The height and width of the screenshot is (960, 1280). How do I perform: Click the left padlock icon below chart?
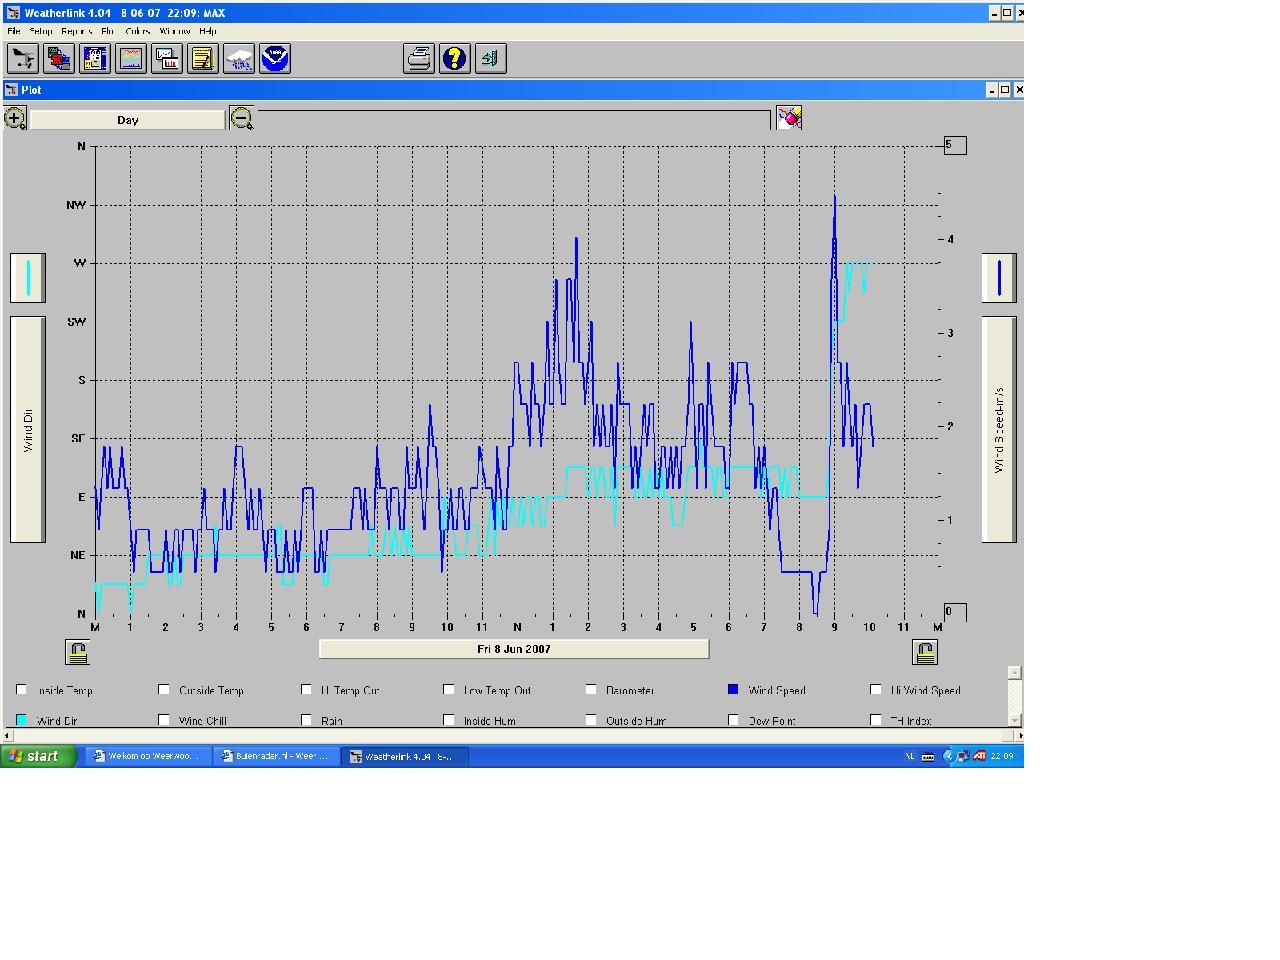pyautogui.click(x=77, y=653)
